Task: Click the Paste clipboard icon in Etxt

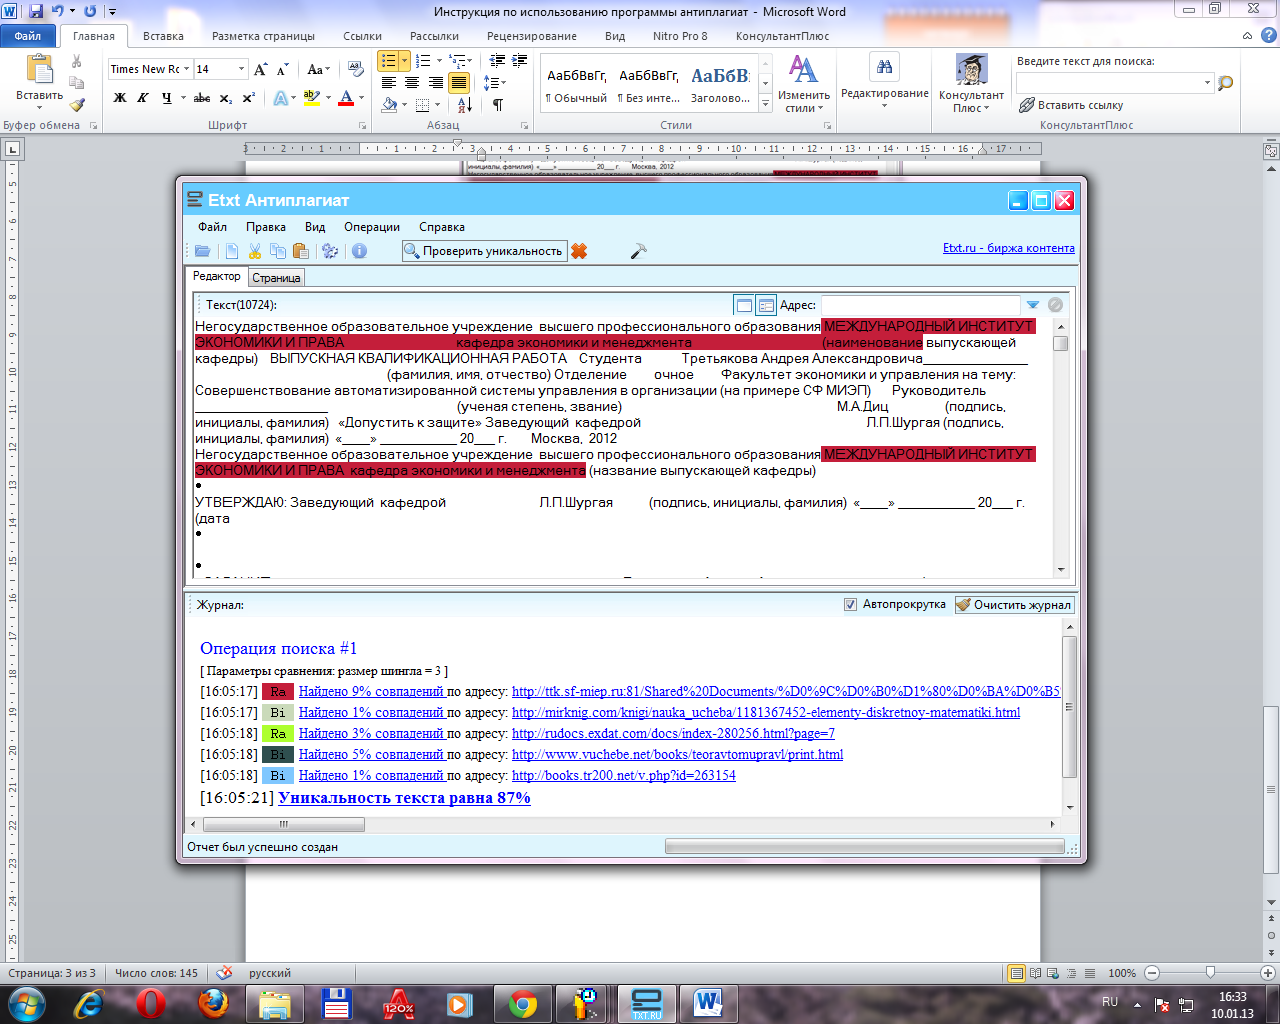Action: coord(300,251)
